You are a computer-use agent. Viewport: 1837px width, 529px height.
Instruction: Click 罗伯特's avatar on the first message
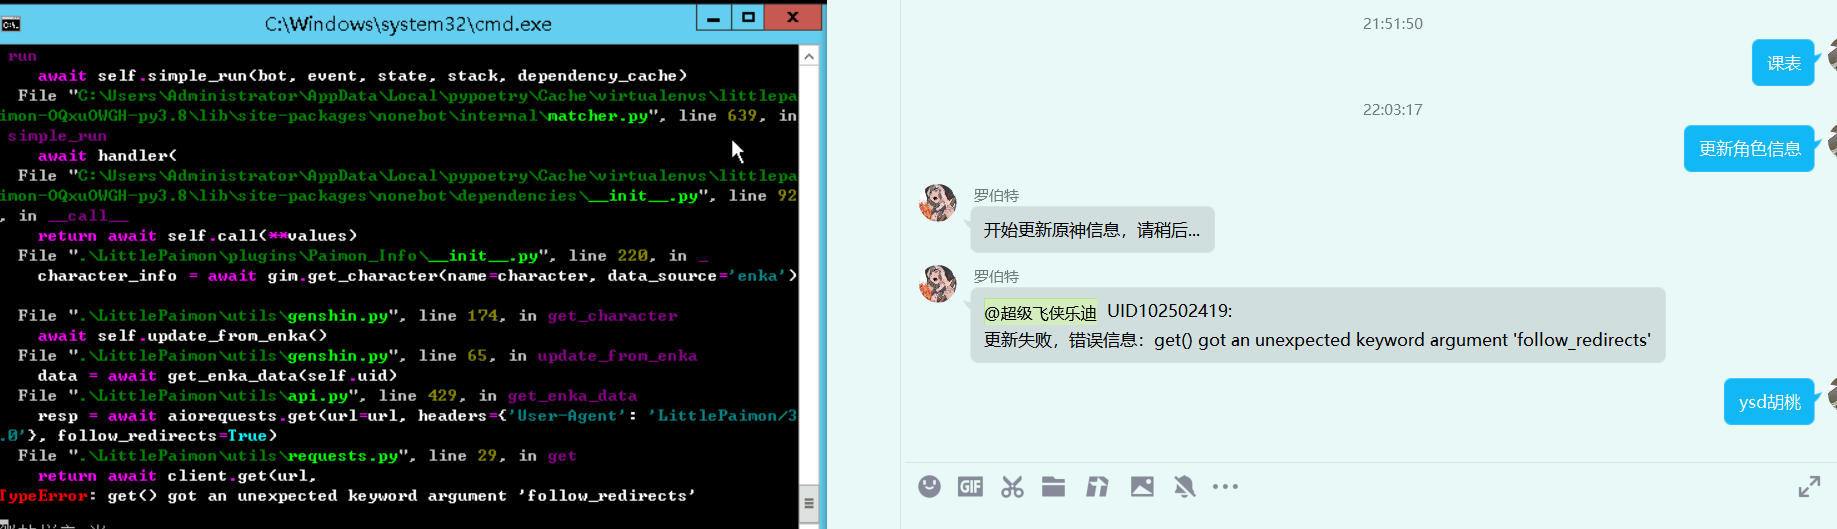(x=938, y=202)
